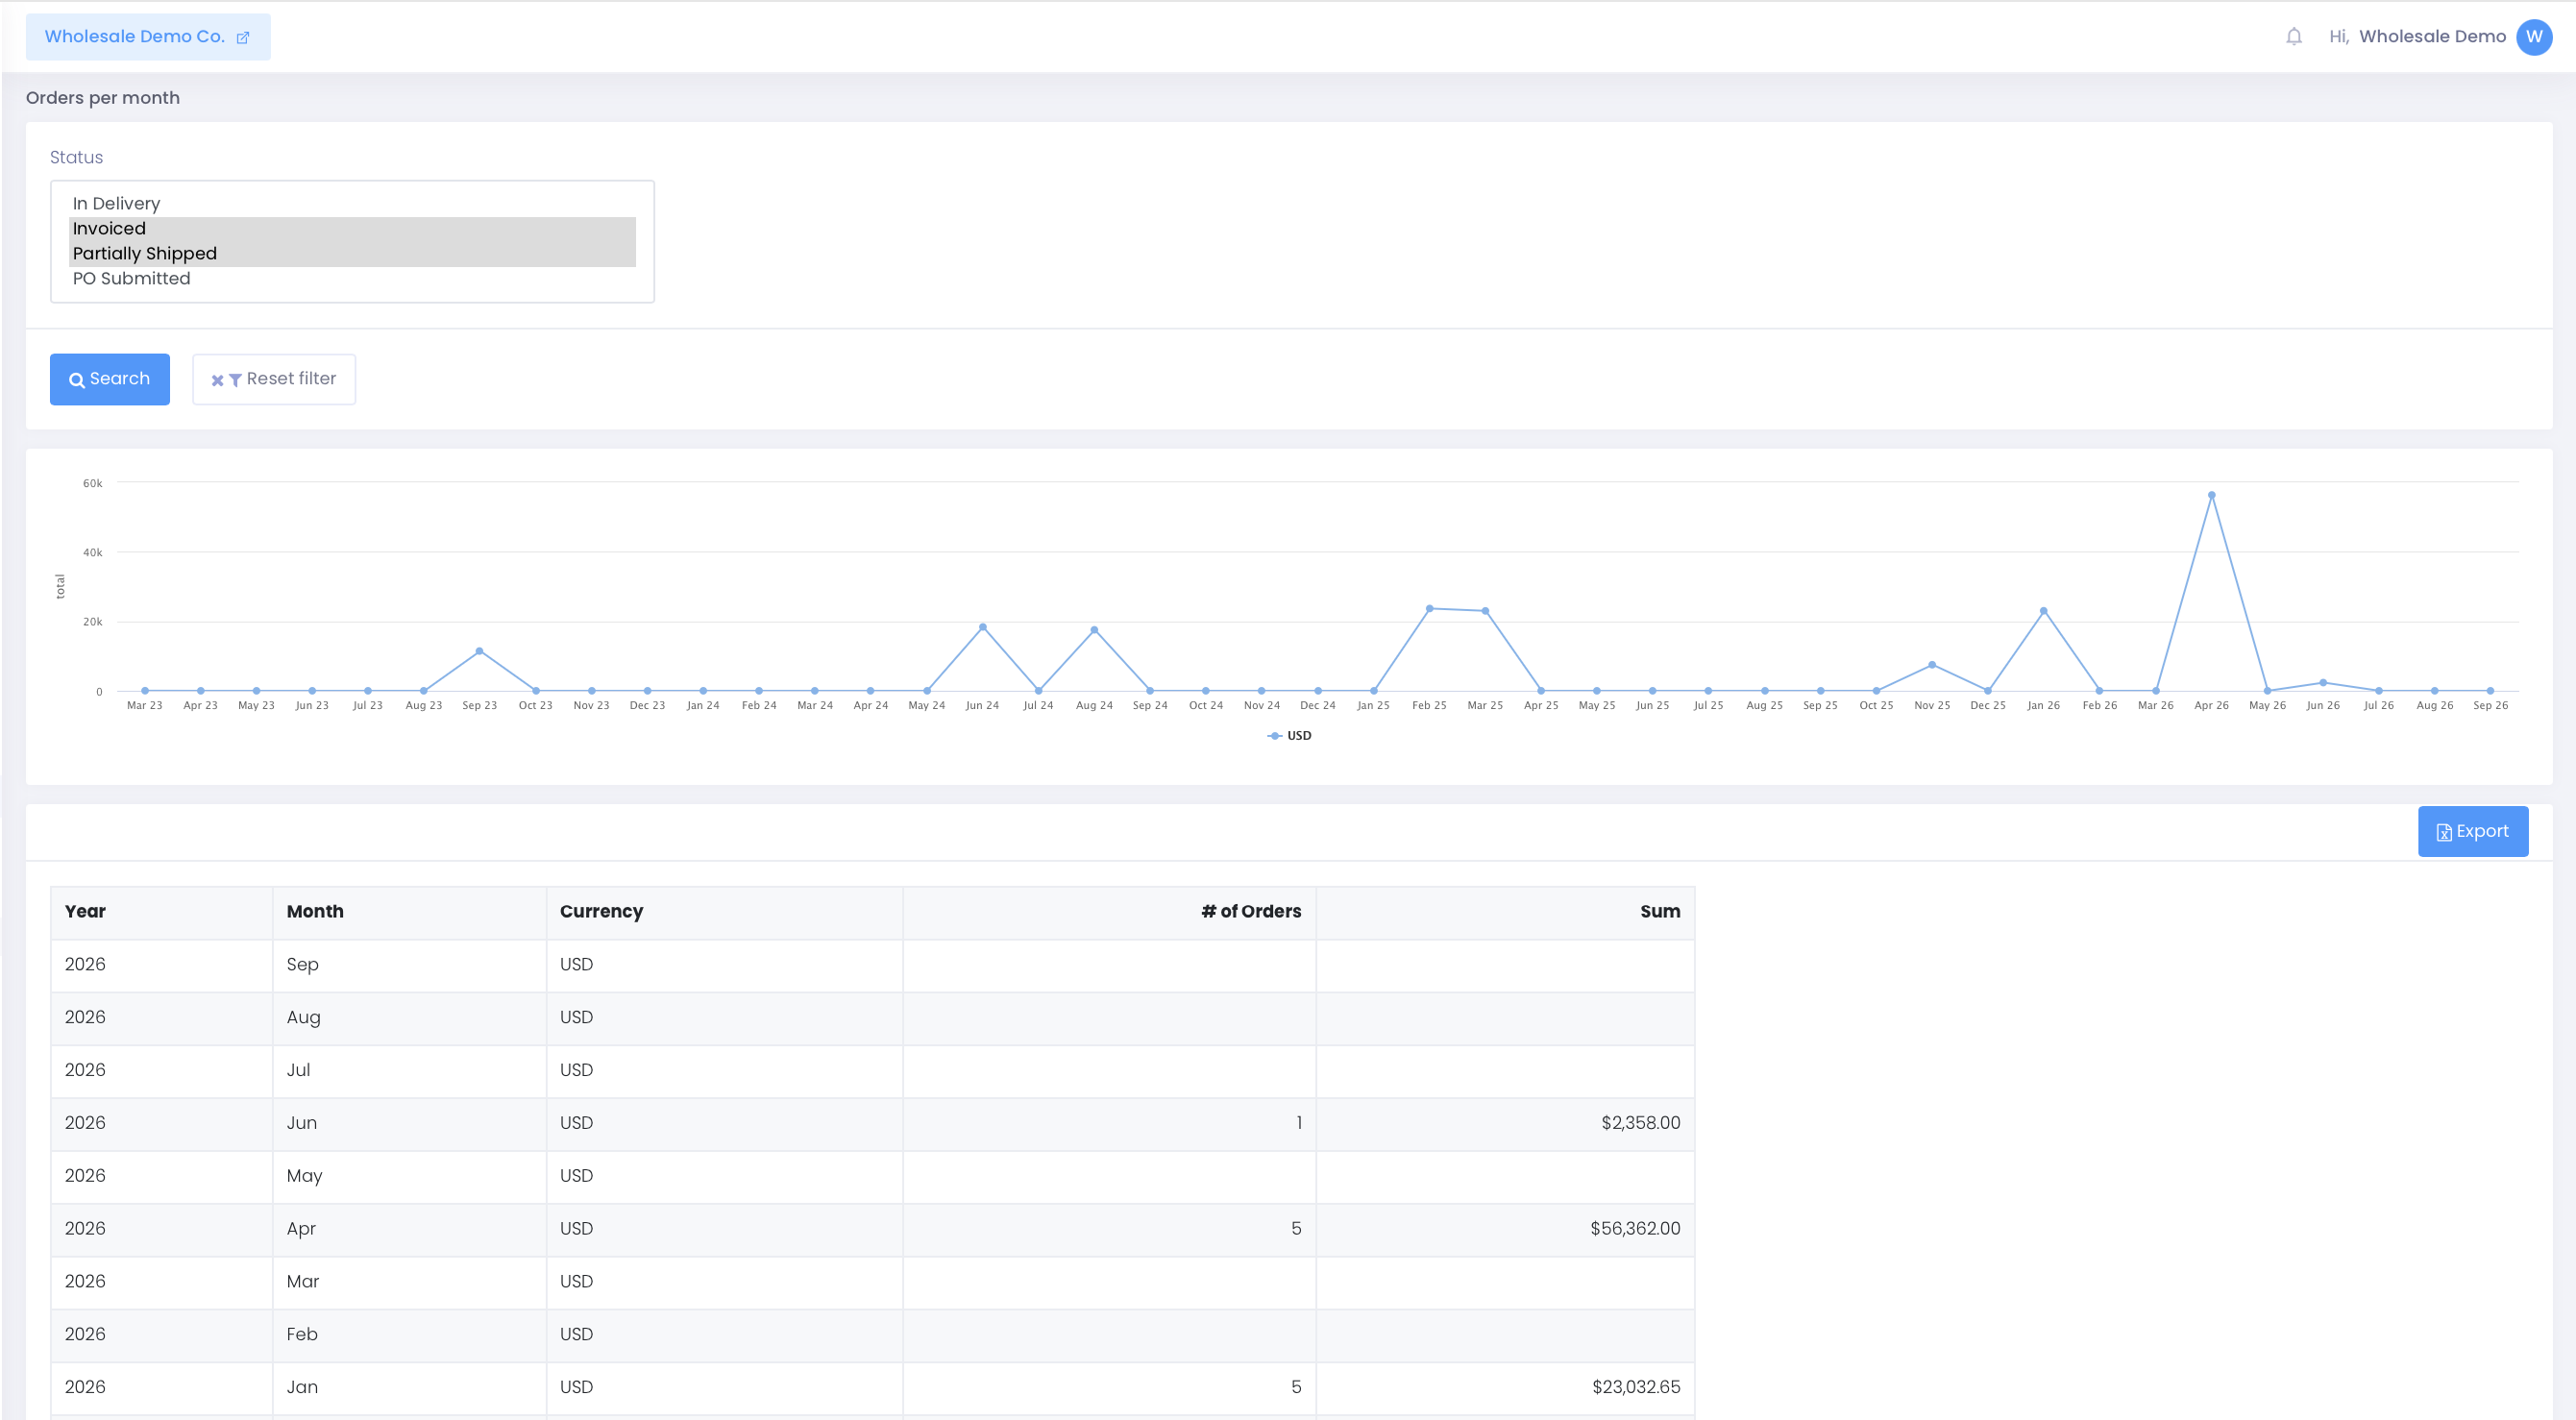Click the Jun 26 chart data point
This screenshot has height=1420, width=2576.
coord(2323,683)
